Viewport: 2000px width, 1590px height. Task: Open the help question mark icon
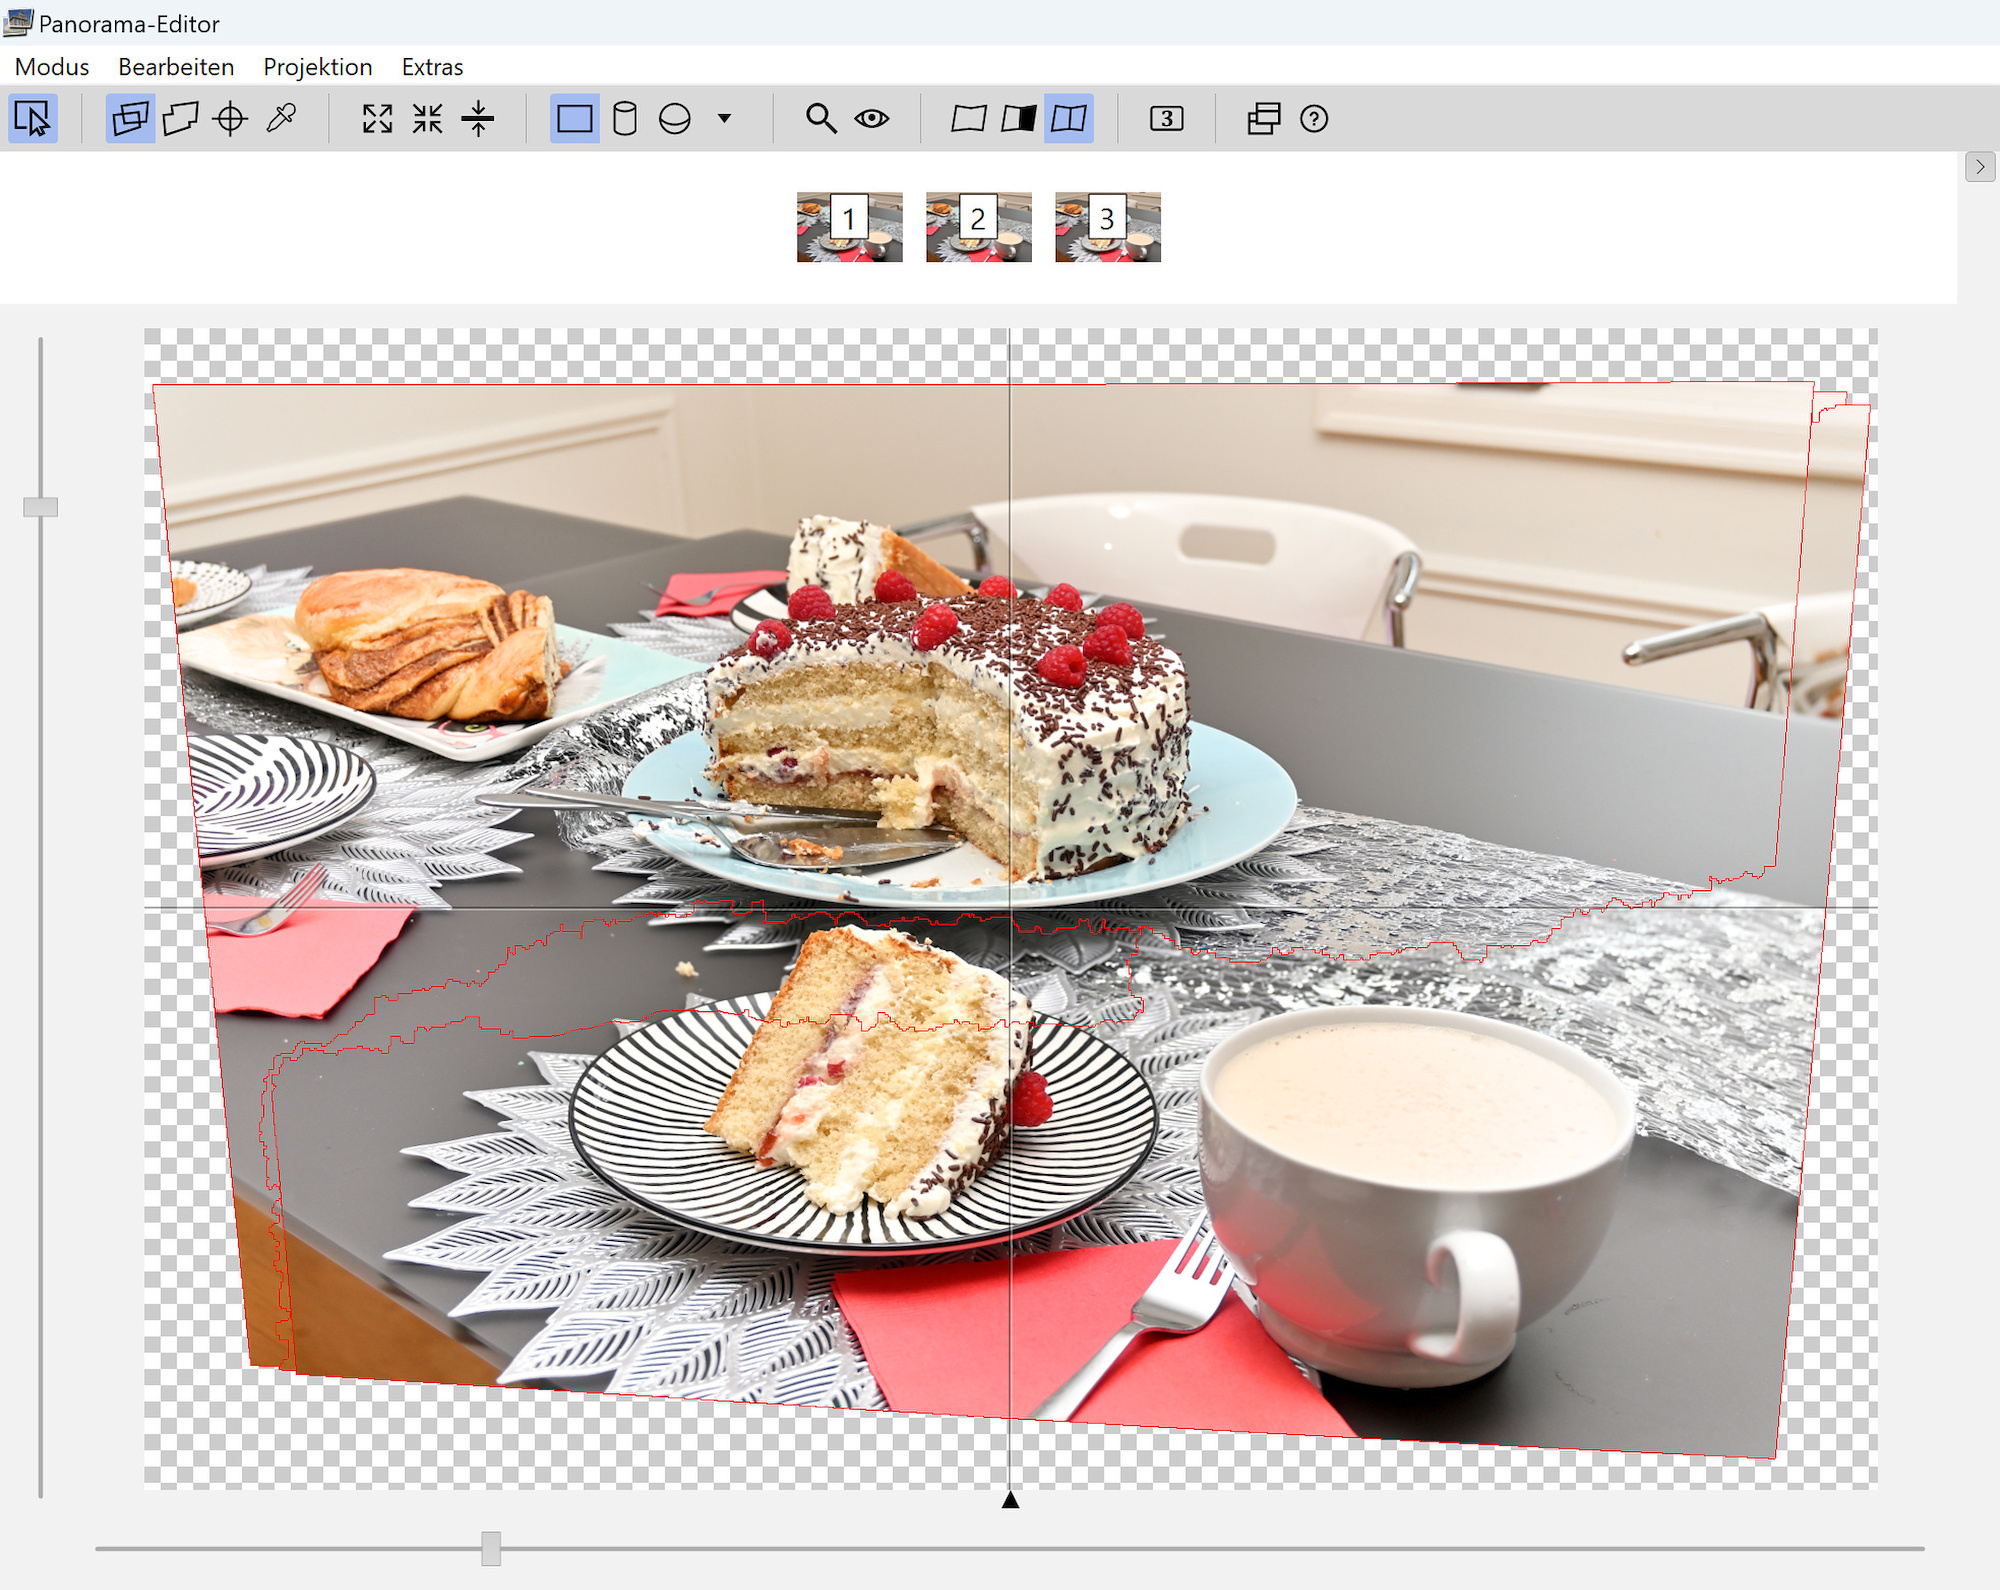1313,119
